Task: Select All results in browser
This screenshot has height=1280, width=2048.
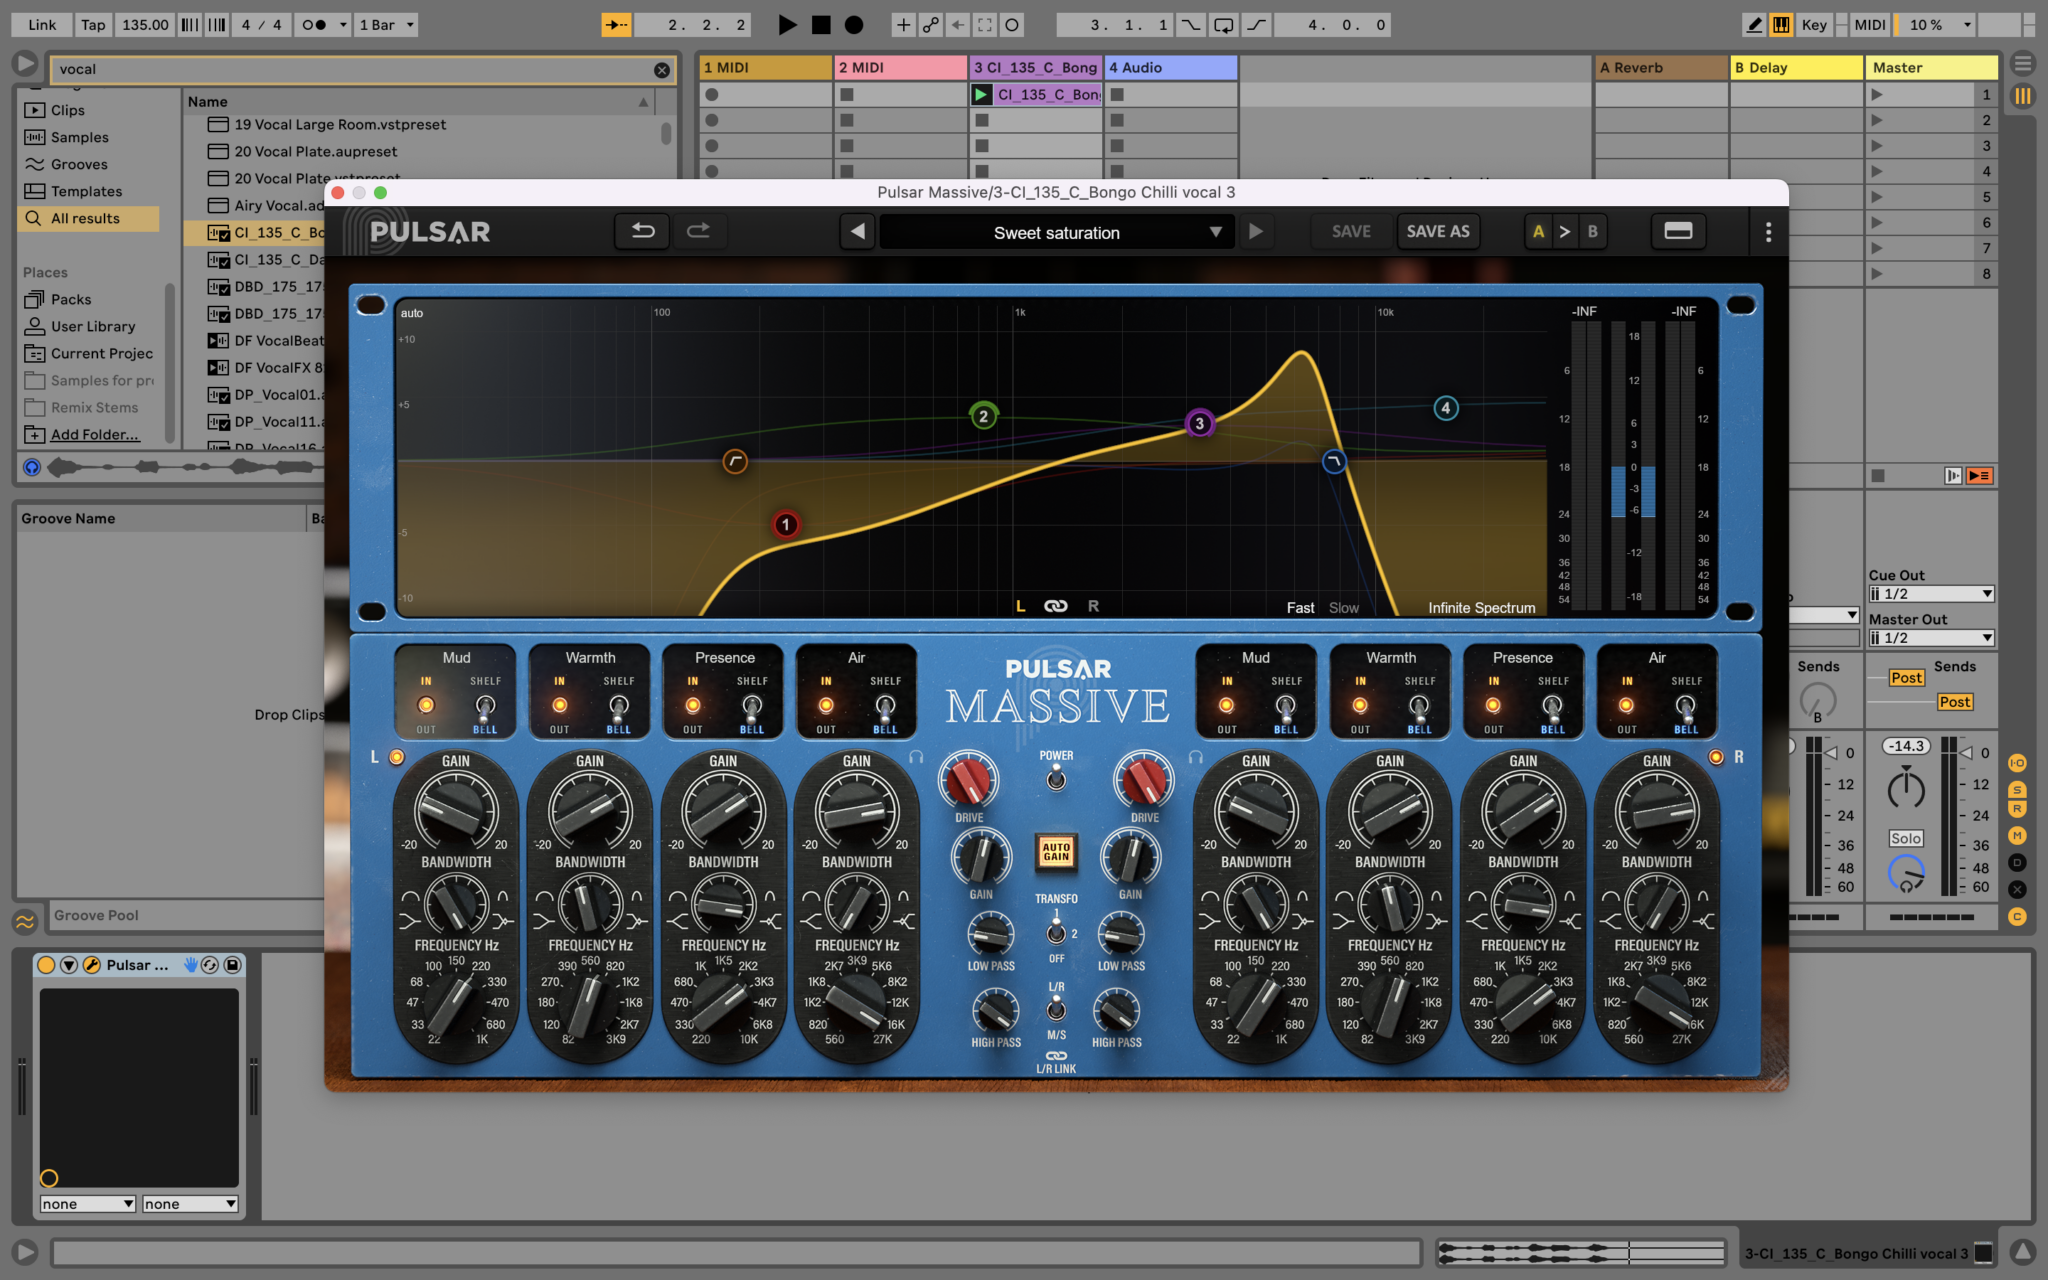Action: tap(88, 218)
